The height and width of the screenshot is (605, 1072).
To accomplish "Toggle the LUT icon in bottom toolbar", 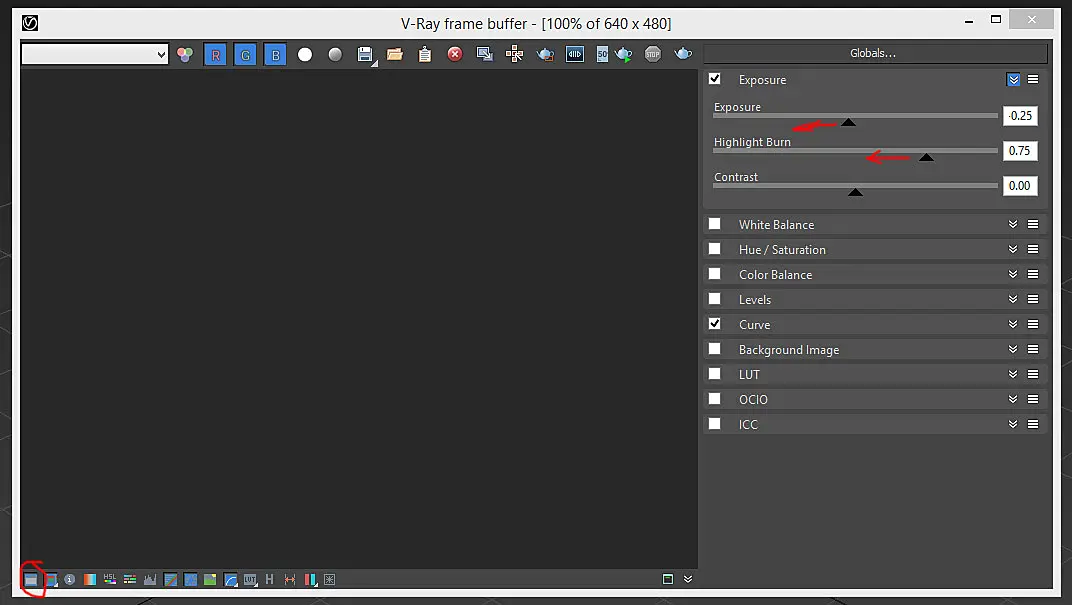I will (x=250, y=580).
